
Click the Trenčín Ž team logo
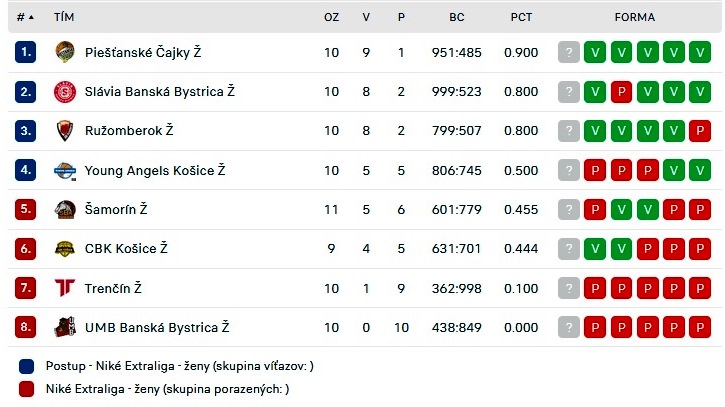click(65, 288)
